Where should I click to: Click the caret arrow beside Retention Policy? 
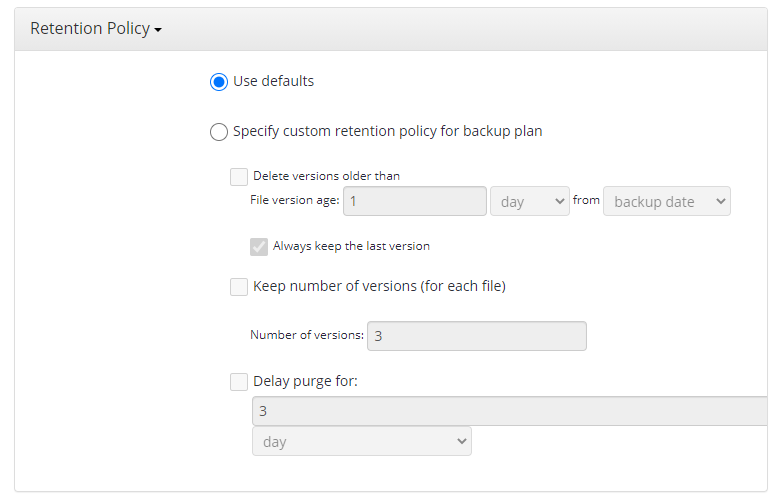158,31
